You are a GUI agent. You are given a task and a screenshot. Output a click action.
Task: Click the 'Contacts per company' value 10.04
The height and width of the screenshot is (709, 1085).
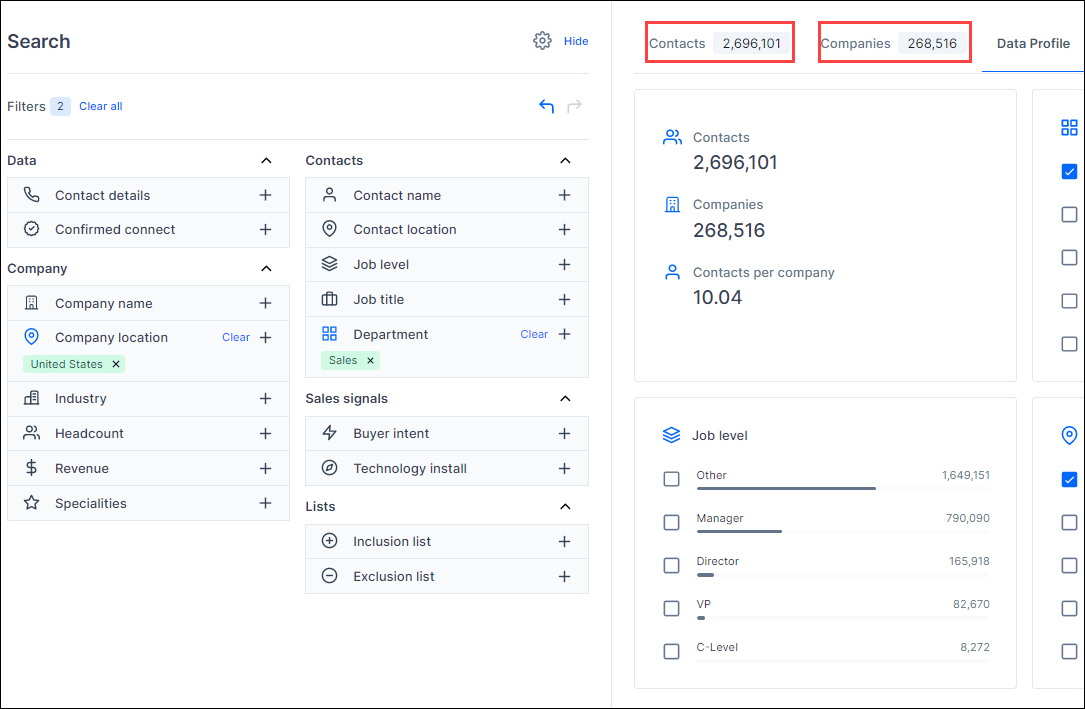coord(718,297)
